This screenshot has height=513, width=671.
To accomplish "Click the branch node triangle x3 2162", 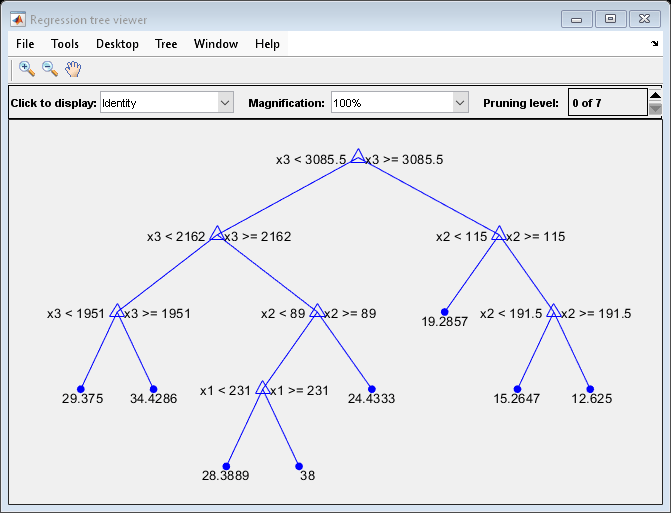I will point(217,233).
